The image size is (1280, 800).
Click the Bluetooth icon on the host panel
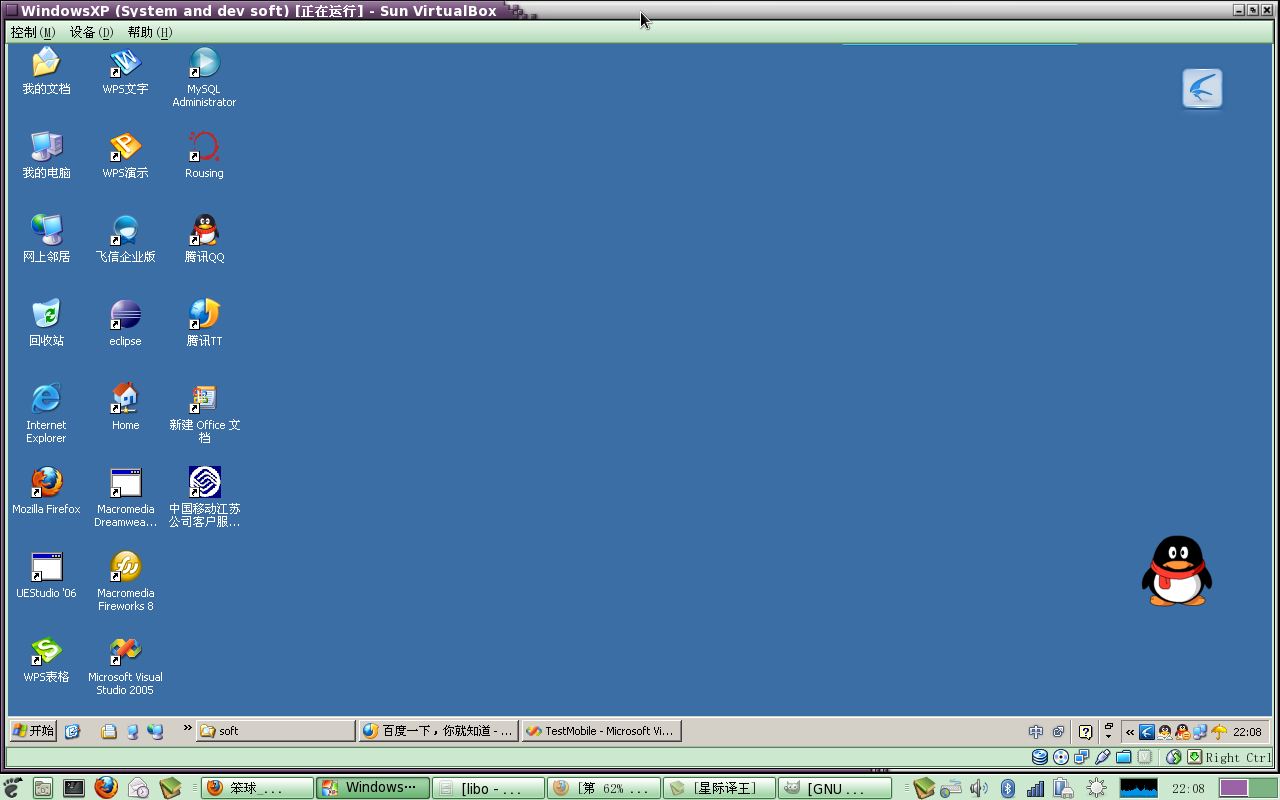coord(1008,788)
